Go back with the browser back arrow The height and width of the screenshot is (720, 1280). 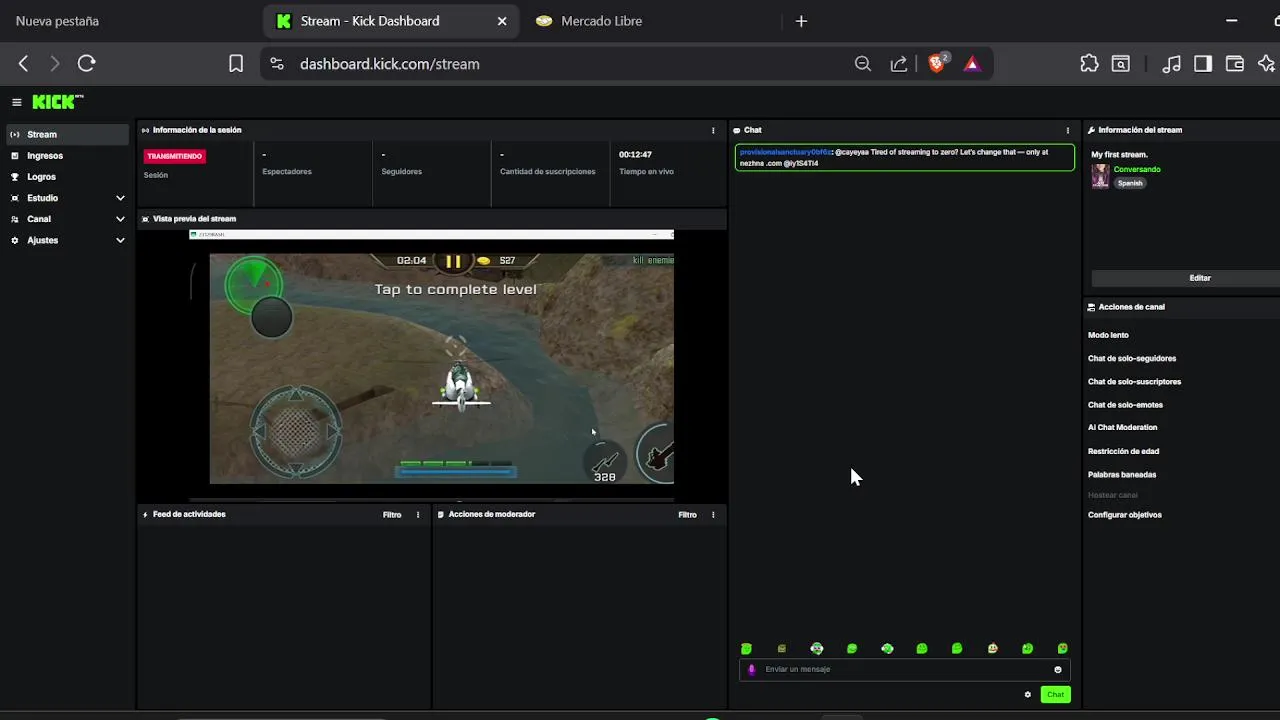24,64
